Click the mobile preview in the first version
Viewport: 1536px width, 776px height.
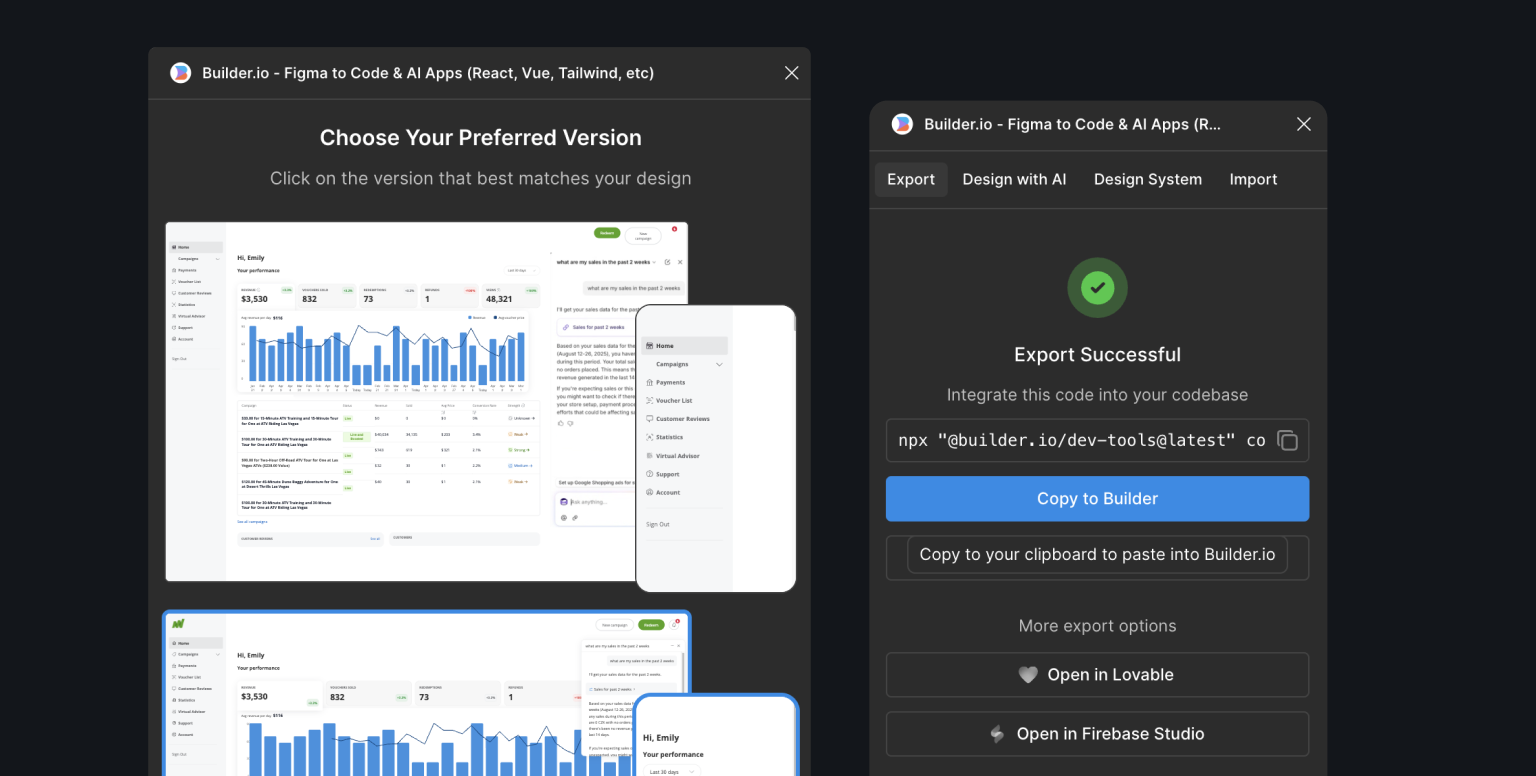716,449
